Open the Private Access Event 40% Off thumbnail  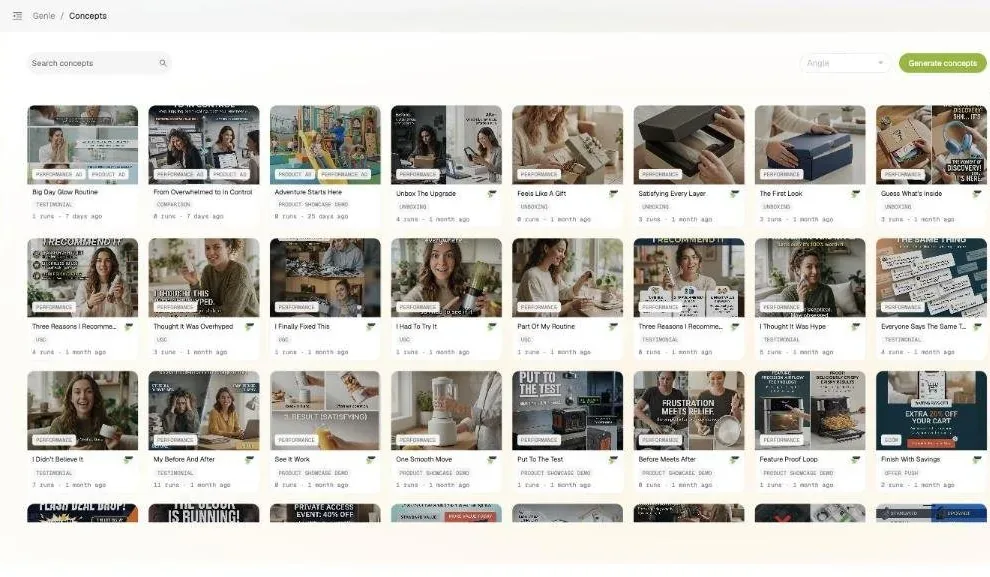325,513
